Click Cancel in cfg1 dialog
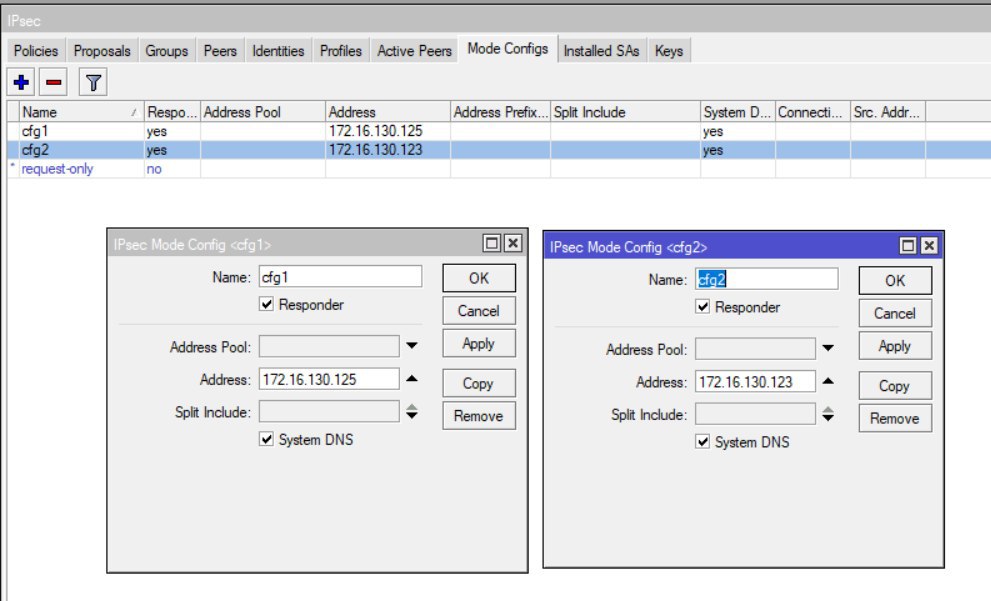Image resolution: width=991 pixels, height=601 pixels. point(478,311)
